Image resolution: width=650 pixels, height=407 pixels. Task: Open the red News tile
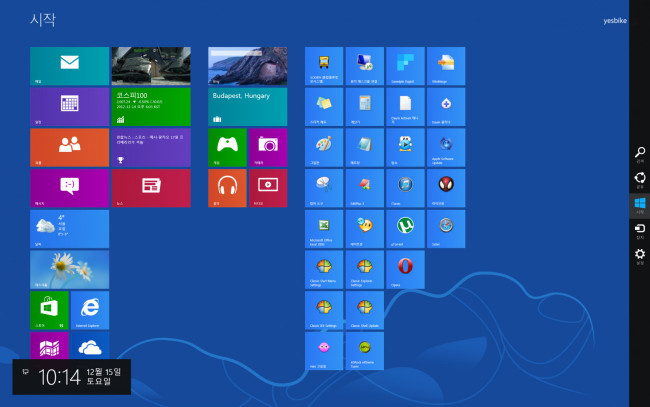[x=150, y=188]
